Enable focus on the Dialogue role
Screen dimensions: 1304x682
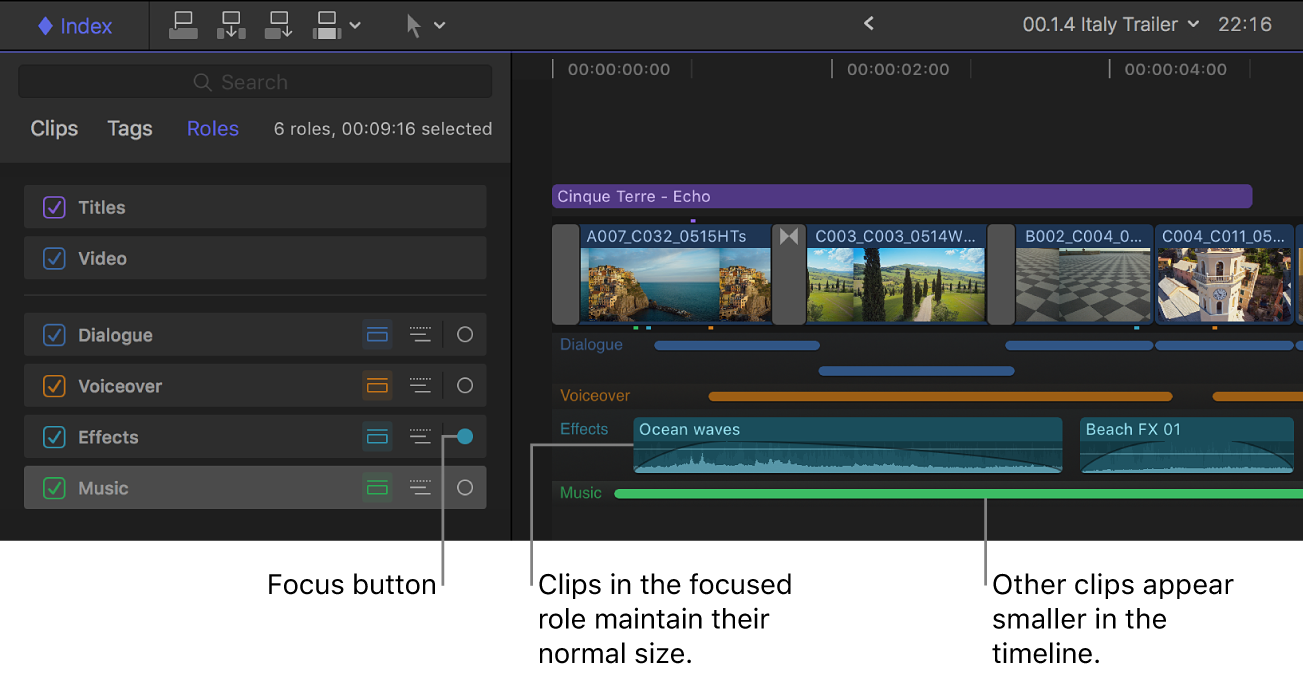pyautogui.click(x=464, y=334)
